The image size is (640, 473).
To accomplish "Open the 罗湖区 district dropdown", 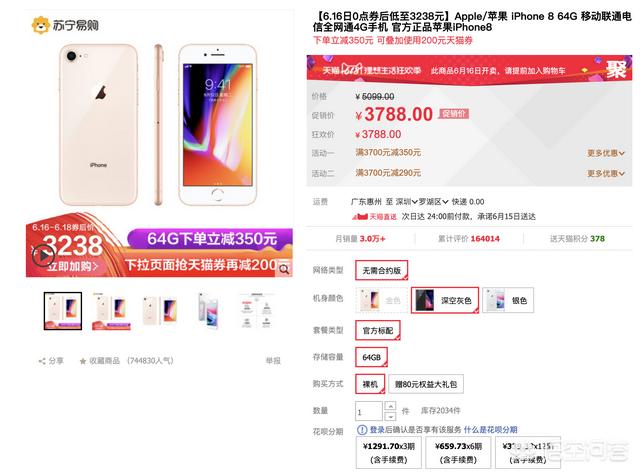I will point(433,202).
